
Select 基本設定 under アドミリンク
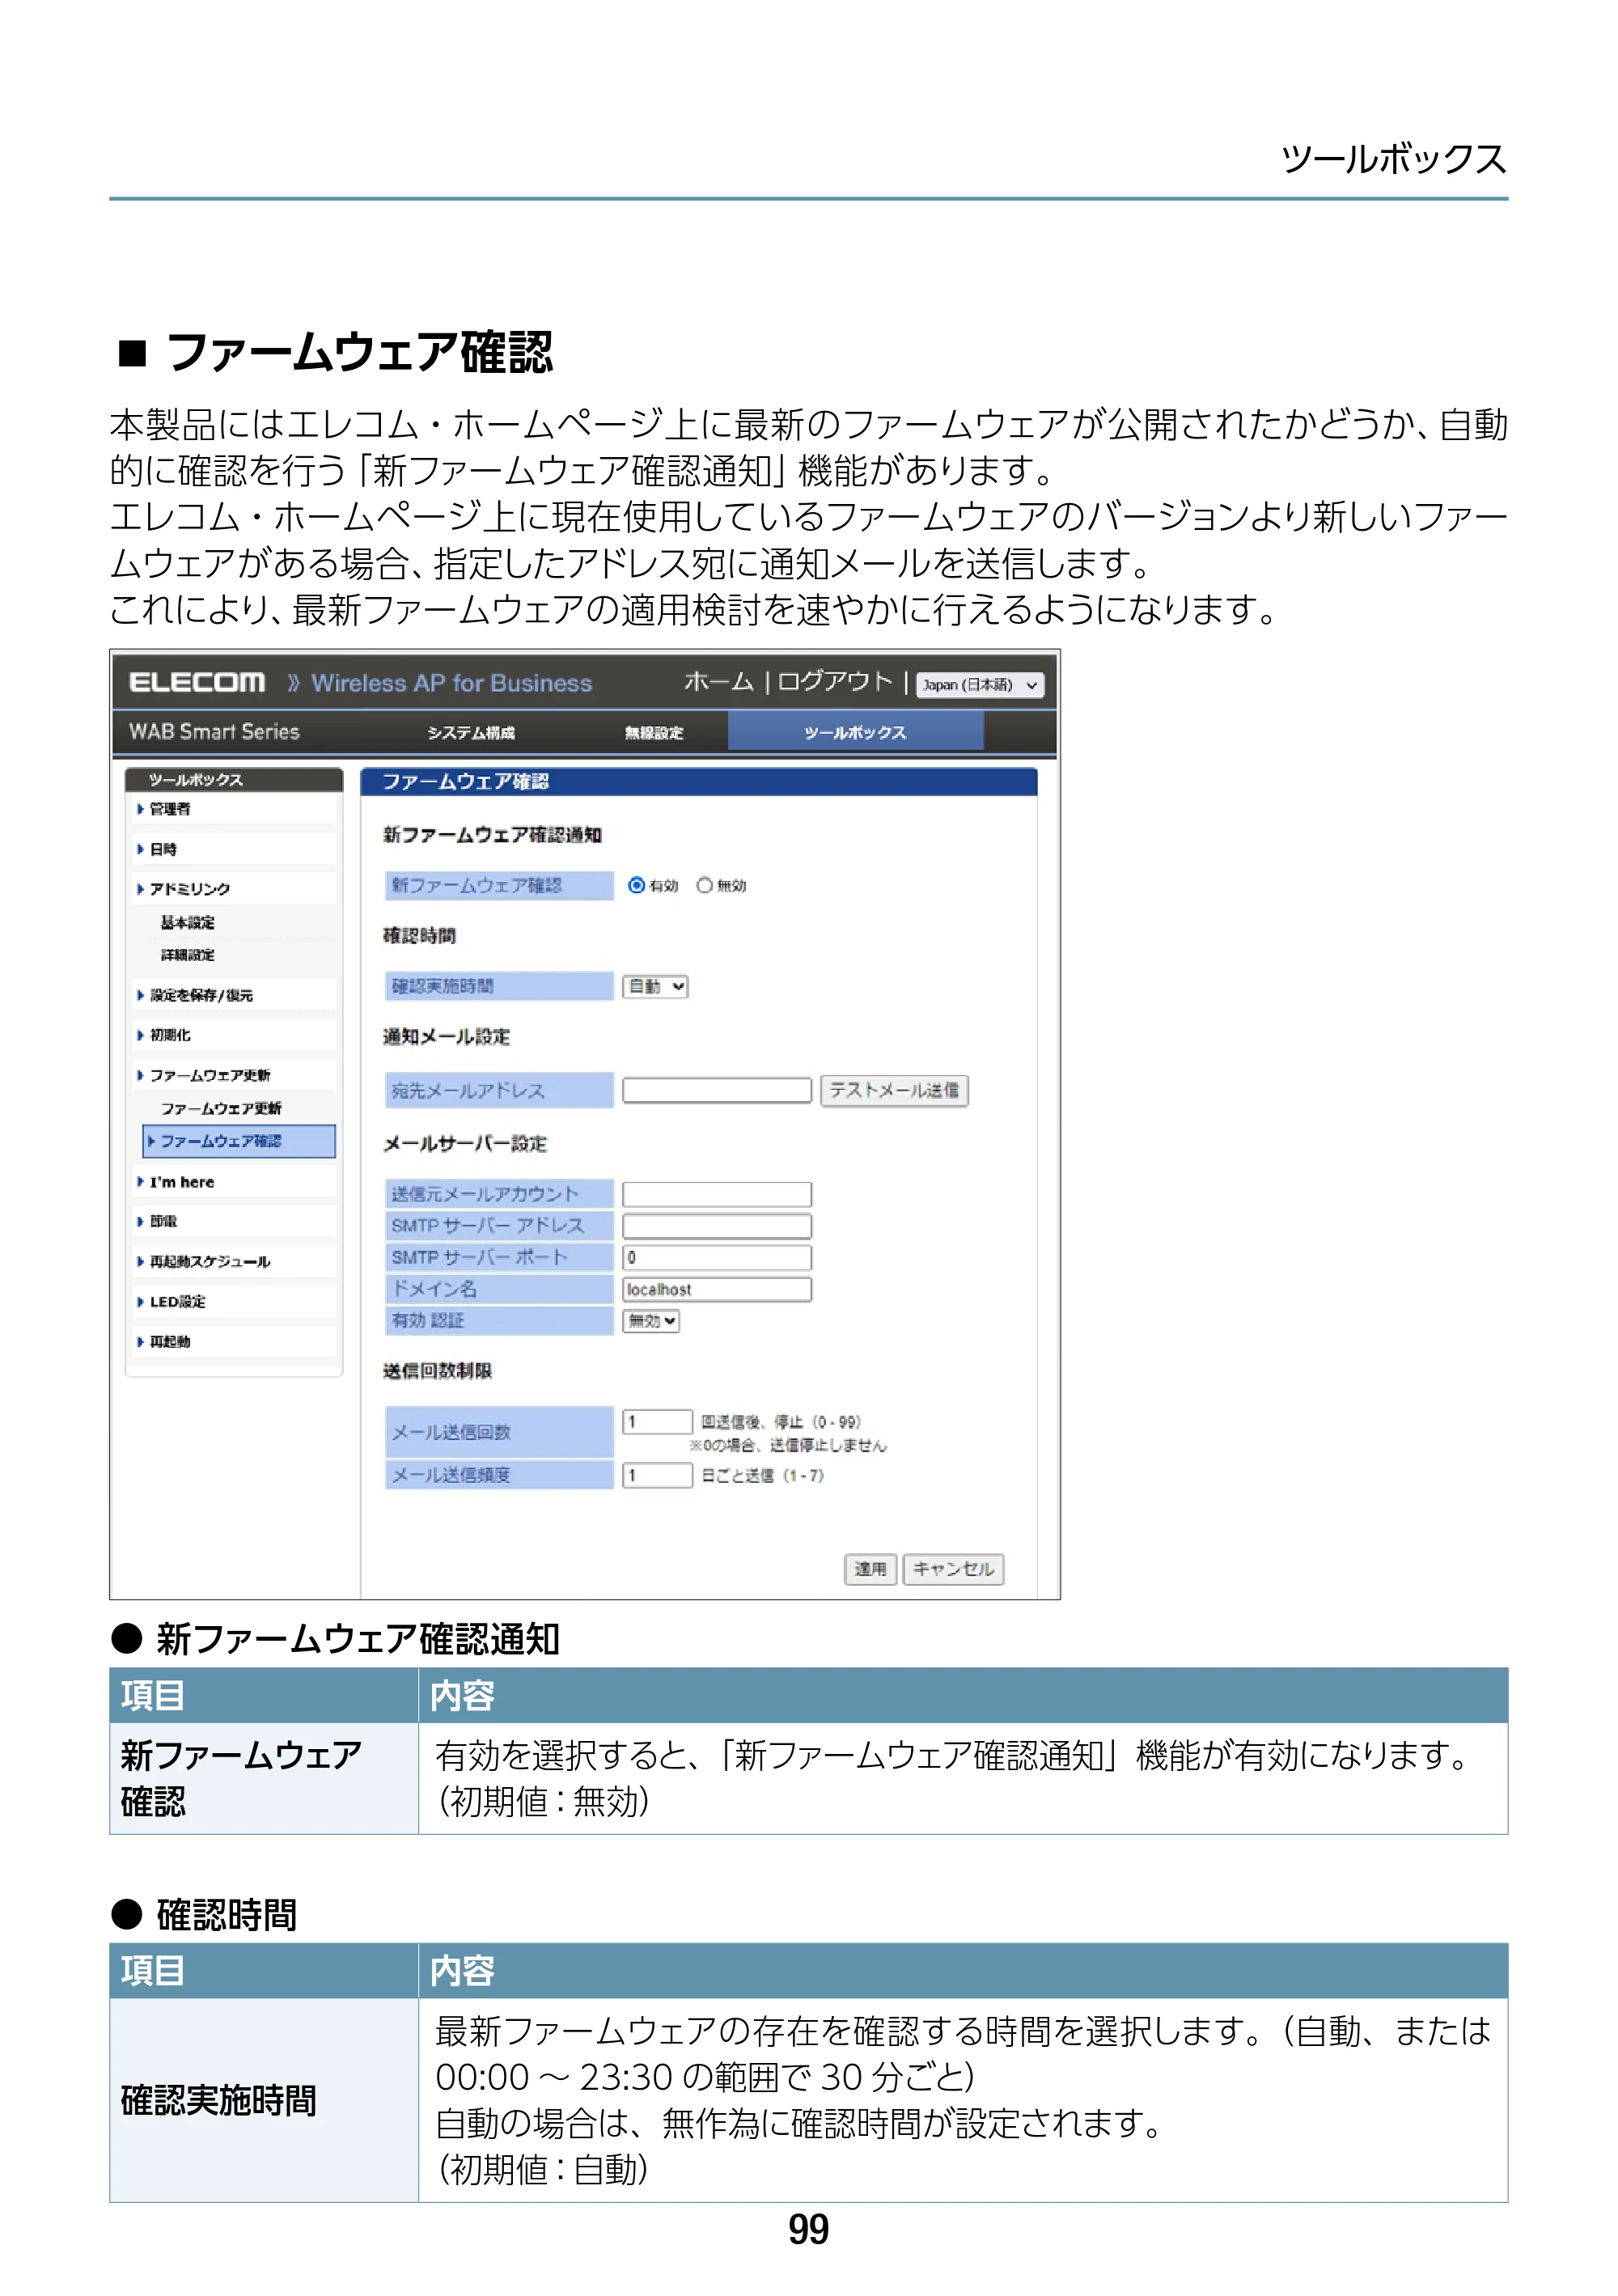188,923
